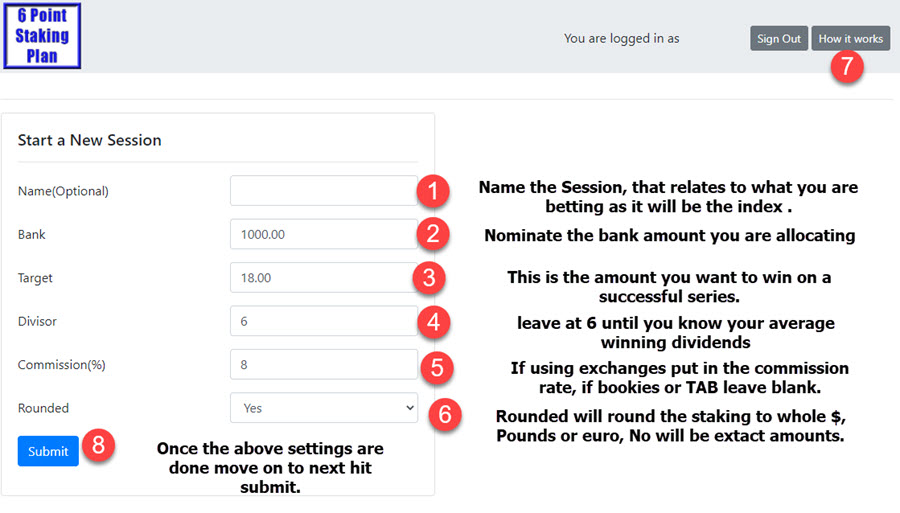Click the Rounded dropdown chevron arrow
This screenshot has width=900, height=513.
(410, 408)
